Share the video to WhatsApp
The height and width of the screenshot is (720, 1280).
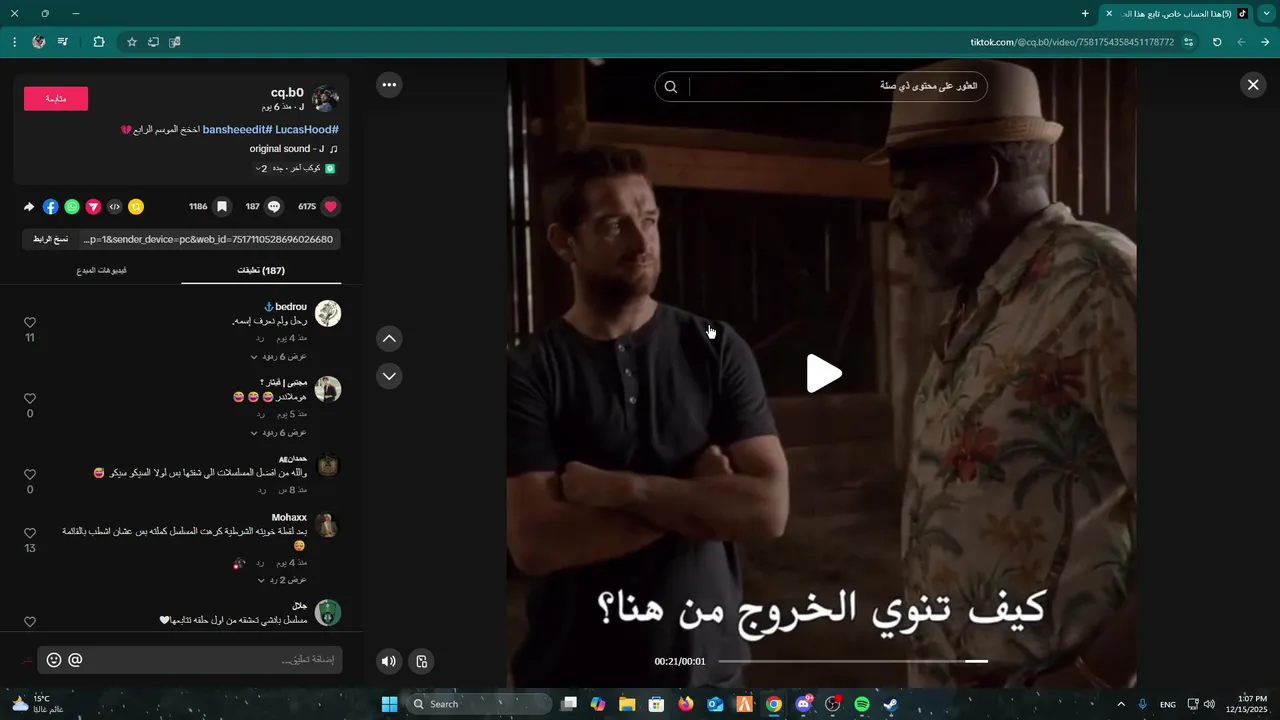pyautogui.click(x=72, y=207)
